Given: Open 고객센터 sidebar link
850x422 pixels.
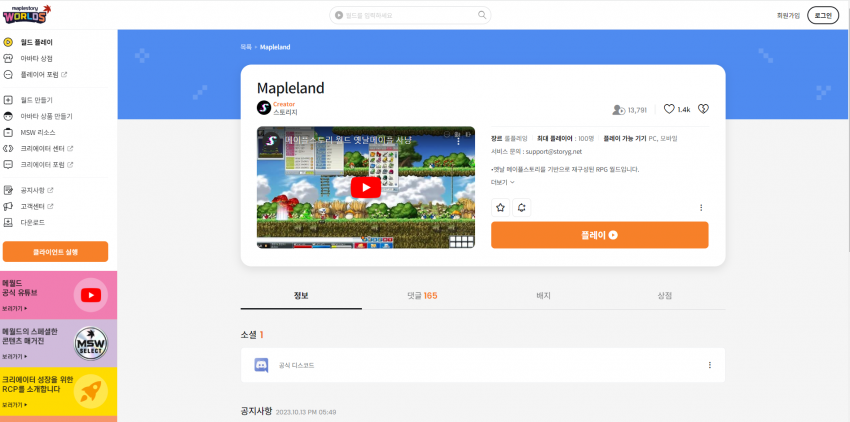Looking at the screenshot, I should [36, 207].
